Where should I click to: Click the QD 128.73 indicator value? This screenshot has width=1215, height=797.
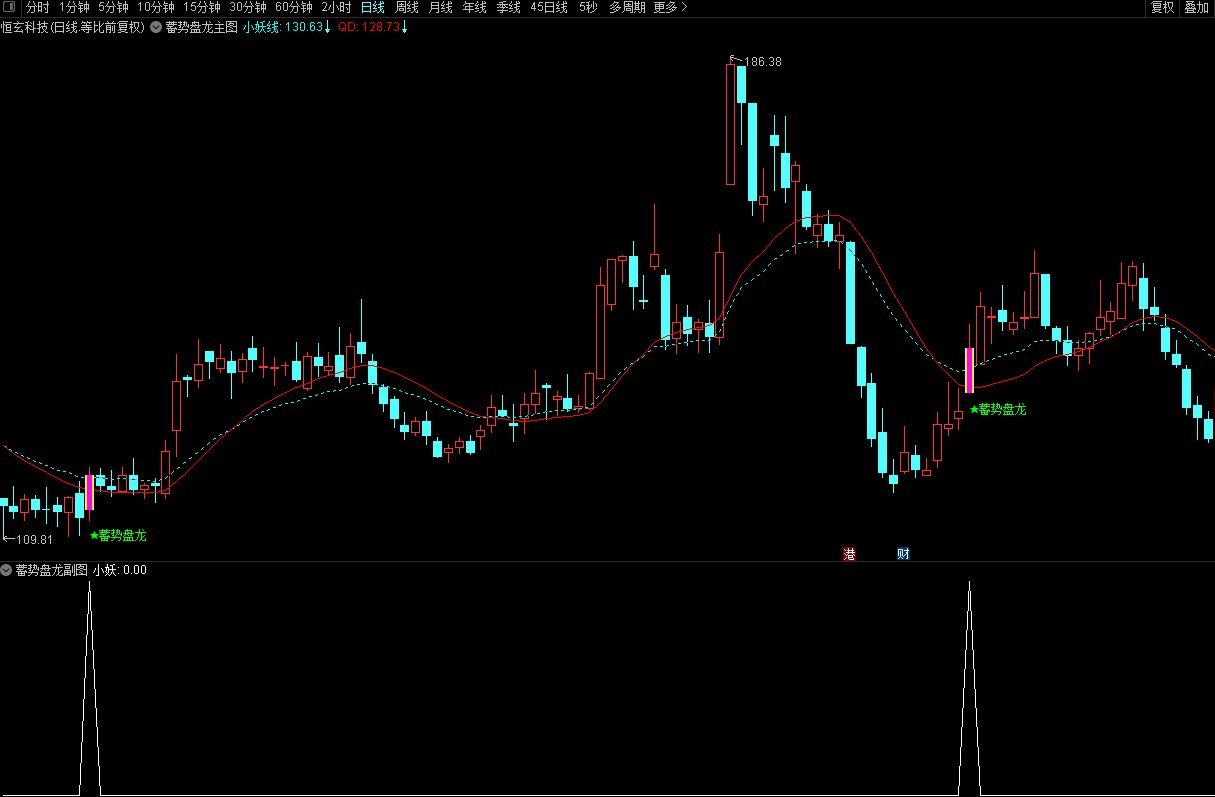pos(372,27)
